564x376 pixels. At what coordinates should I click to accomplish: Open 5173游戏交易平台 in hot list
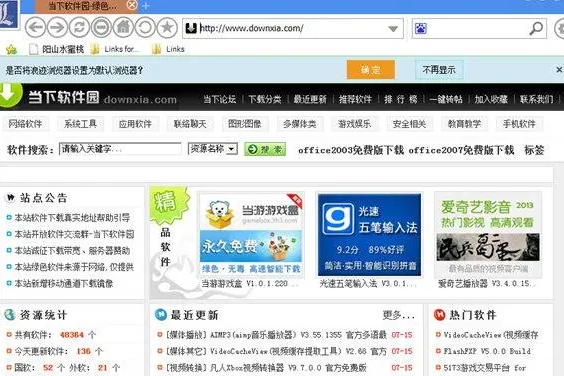(x=485, y=368)
